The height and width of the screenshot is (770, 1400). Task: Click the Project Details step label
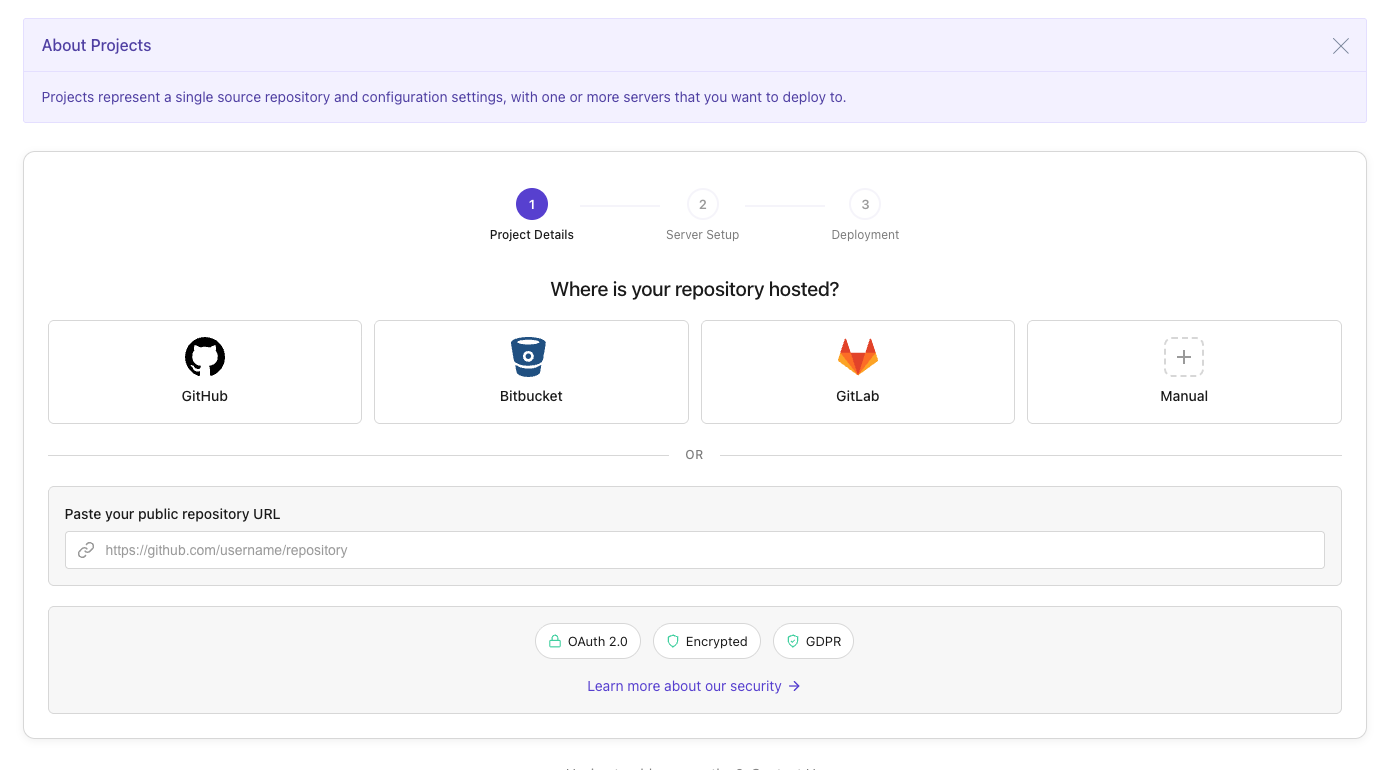(x=532, y=235)
